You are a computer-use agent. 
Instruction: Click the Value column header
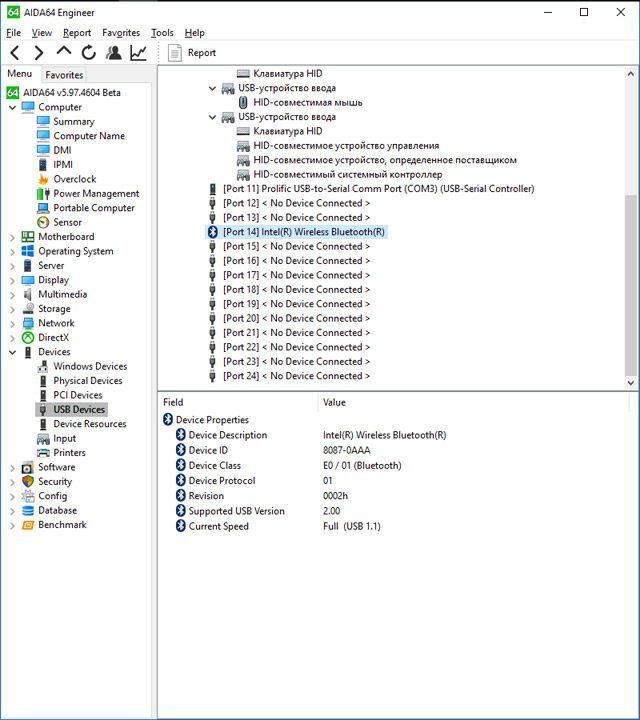pyautogui.click(x=334, y=402)
